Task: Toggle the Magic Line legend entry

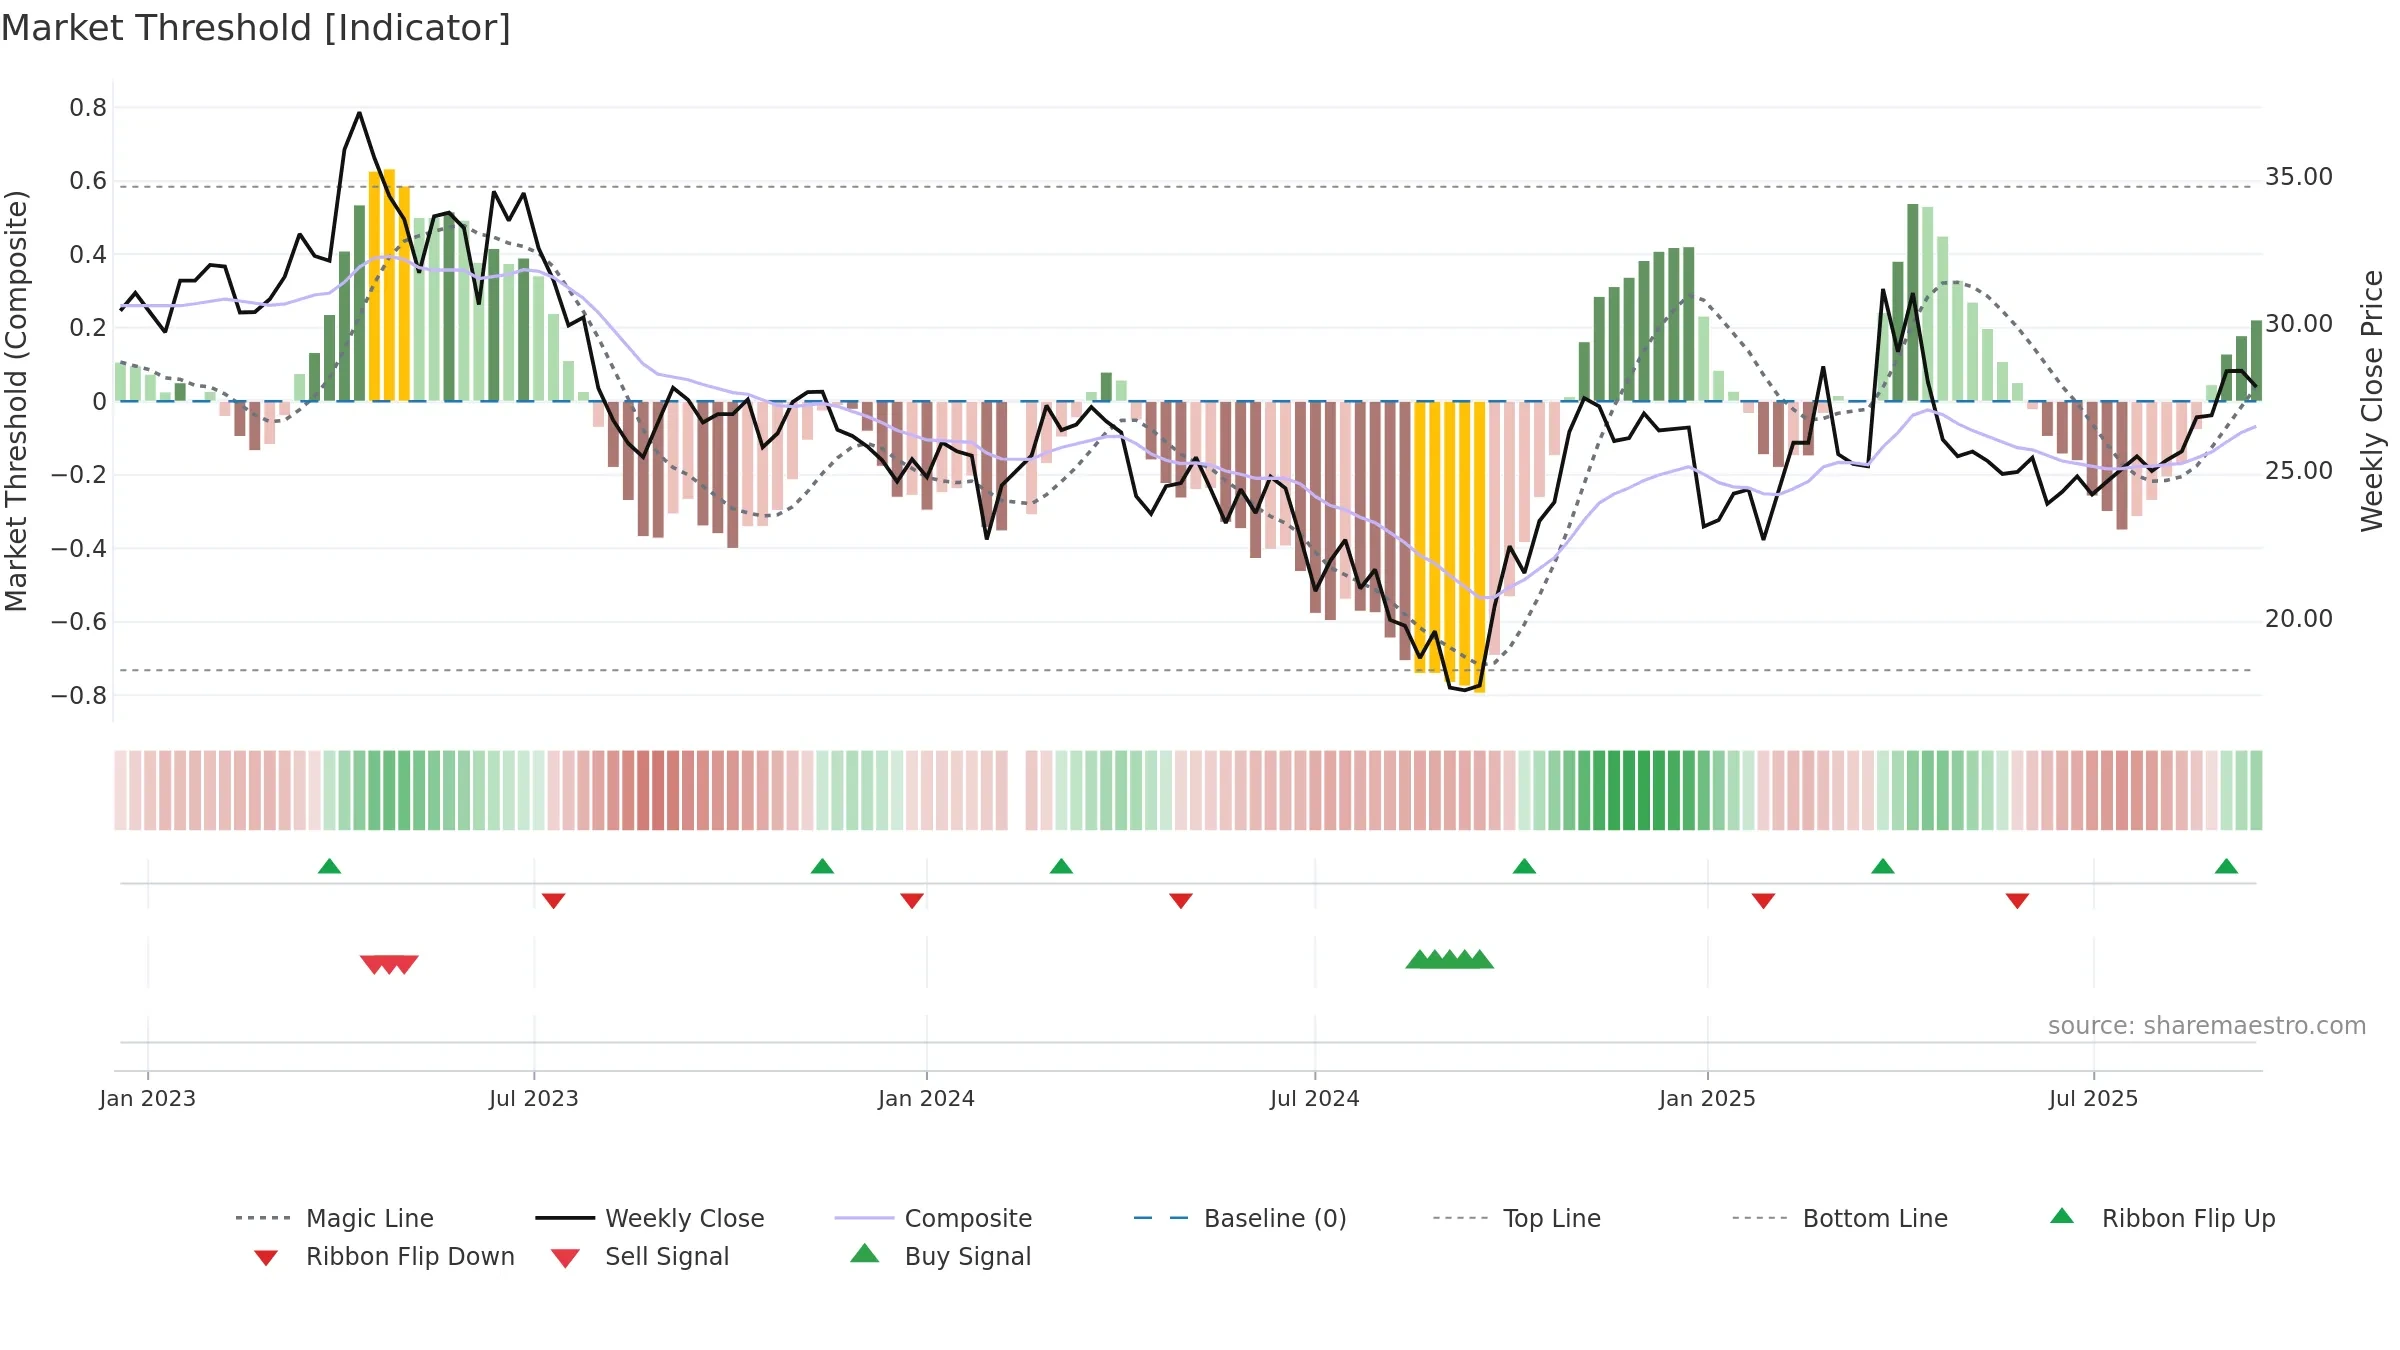Action: tap(335, 1218)
